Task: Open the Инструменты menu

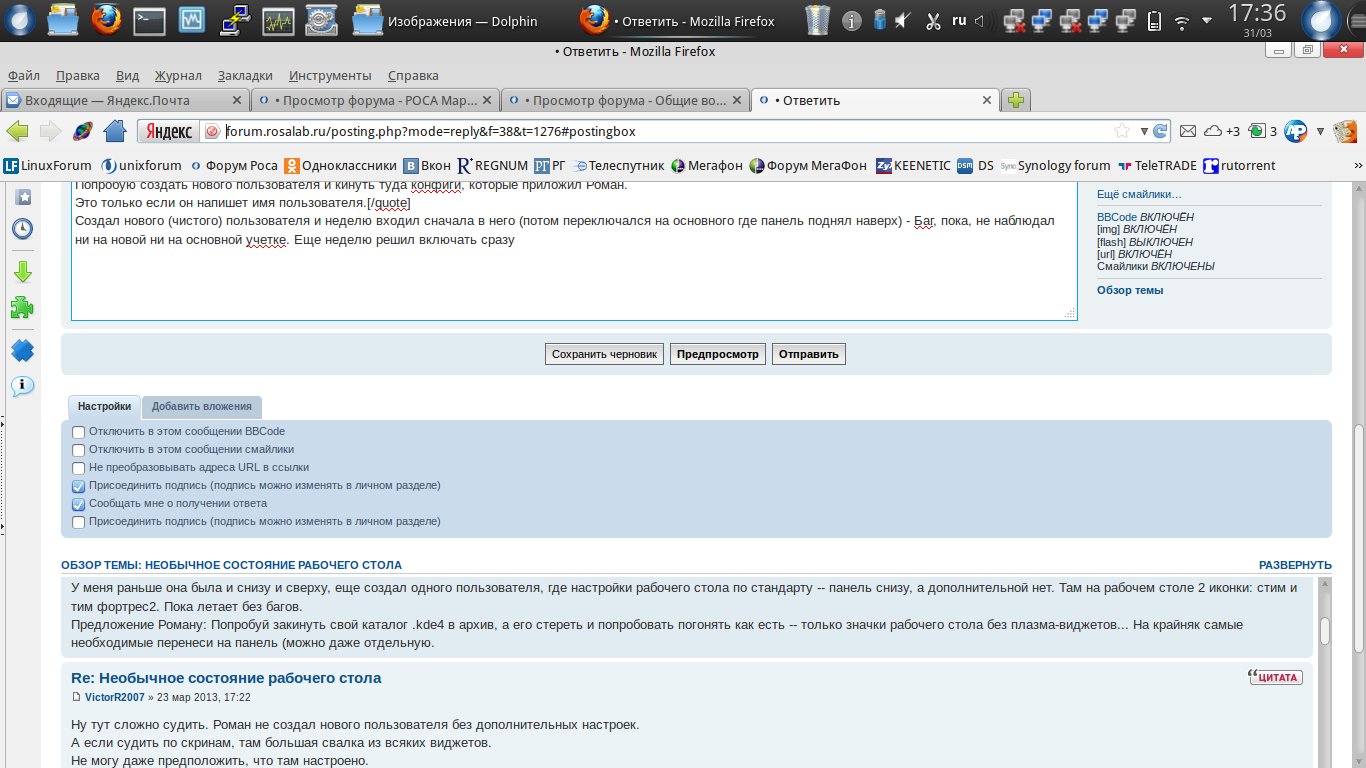Action: [330, 75]
